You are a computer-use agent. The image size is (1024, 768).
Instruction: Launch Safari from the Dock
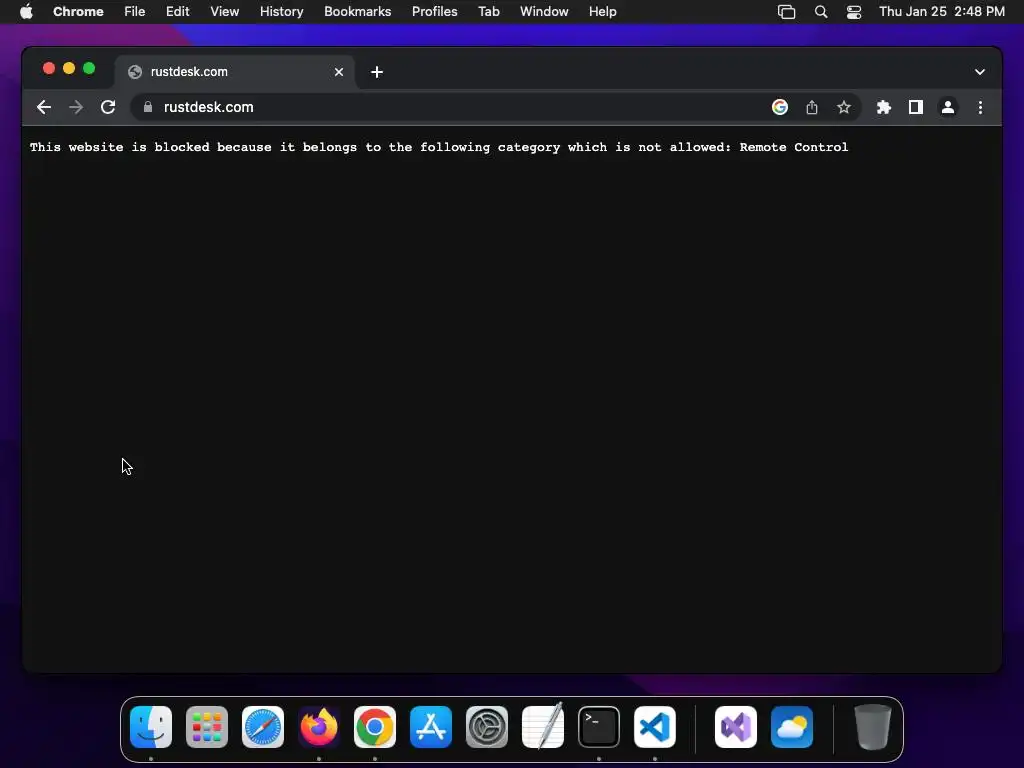(263, 727)
